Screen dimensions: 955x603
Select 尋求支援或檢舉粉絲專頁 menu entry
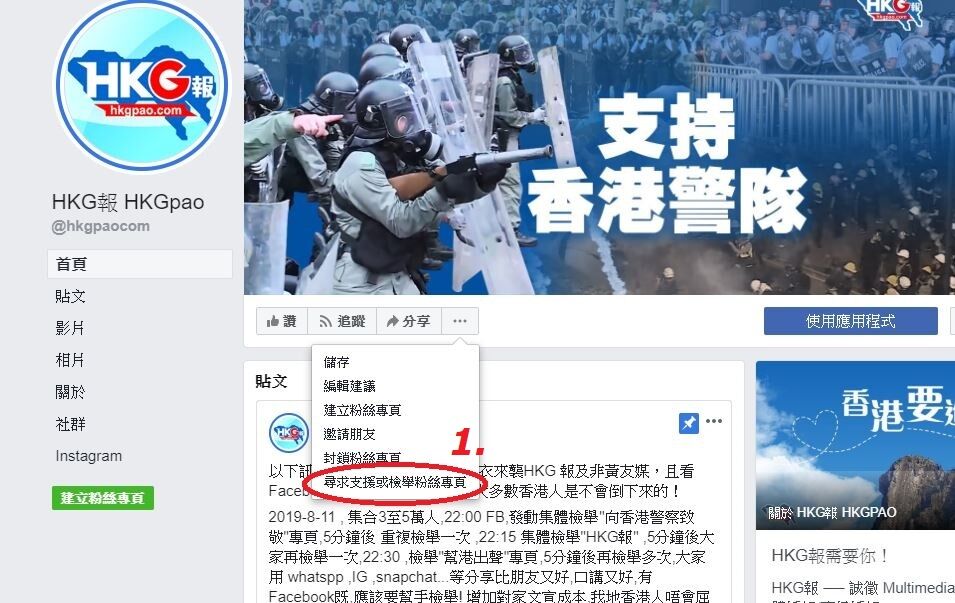click(395, 482)
